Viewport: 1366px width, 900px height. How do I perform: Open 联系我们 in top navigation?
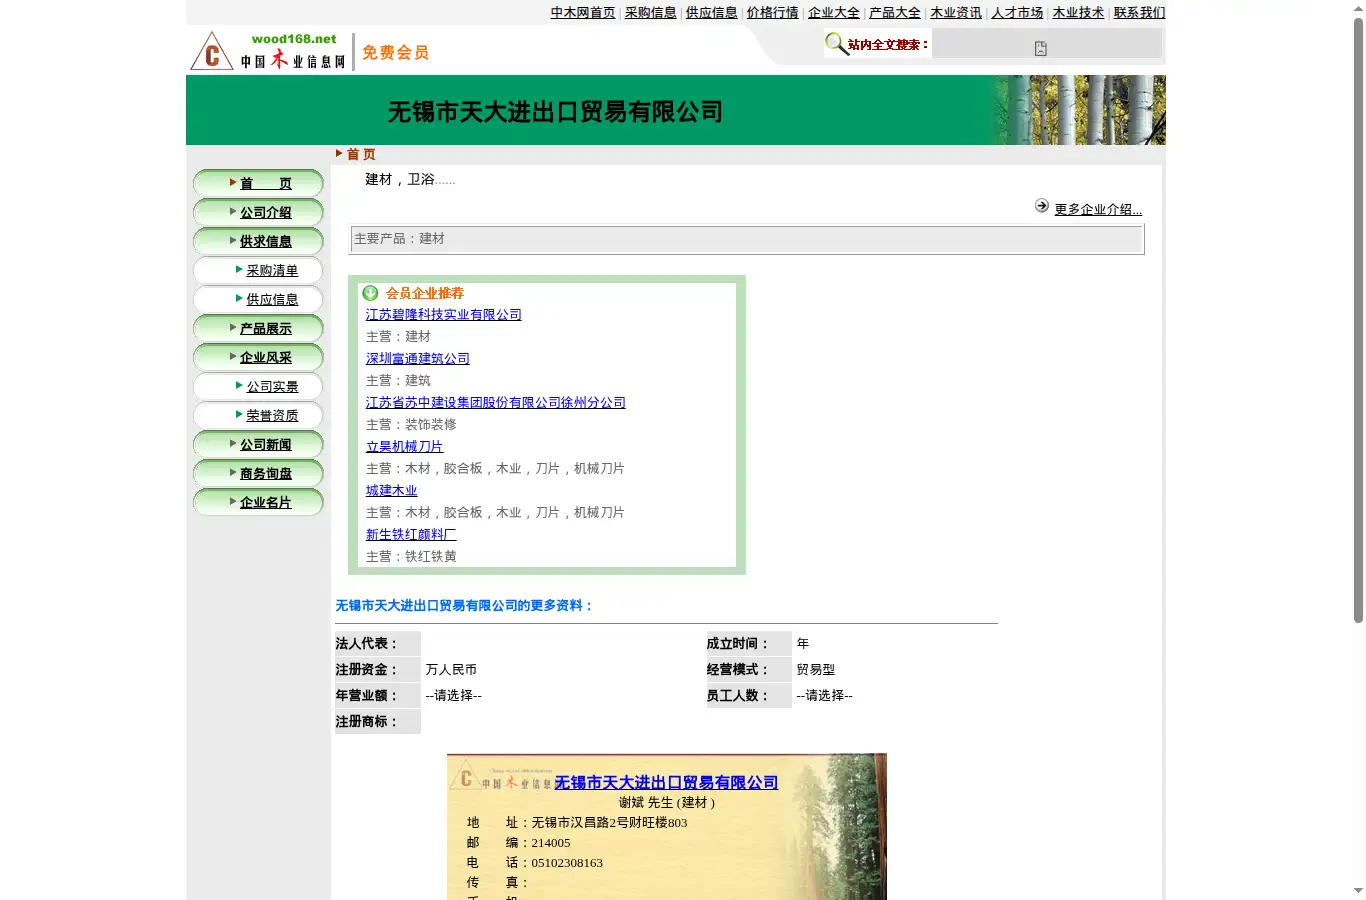tap(1139, 13)
